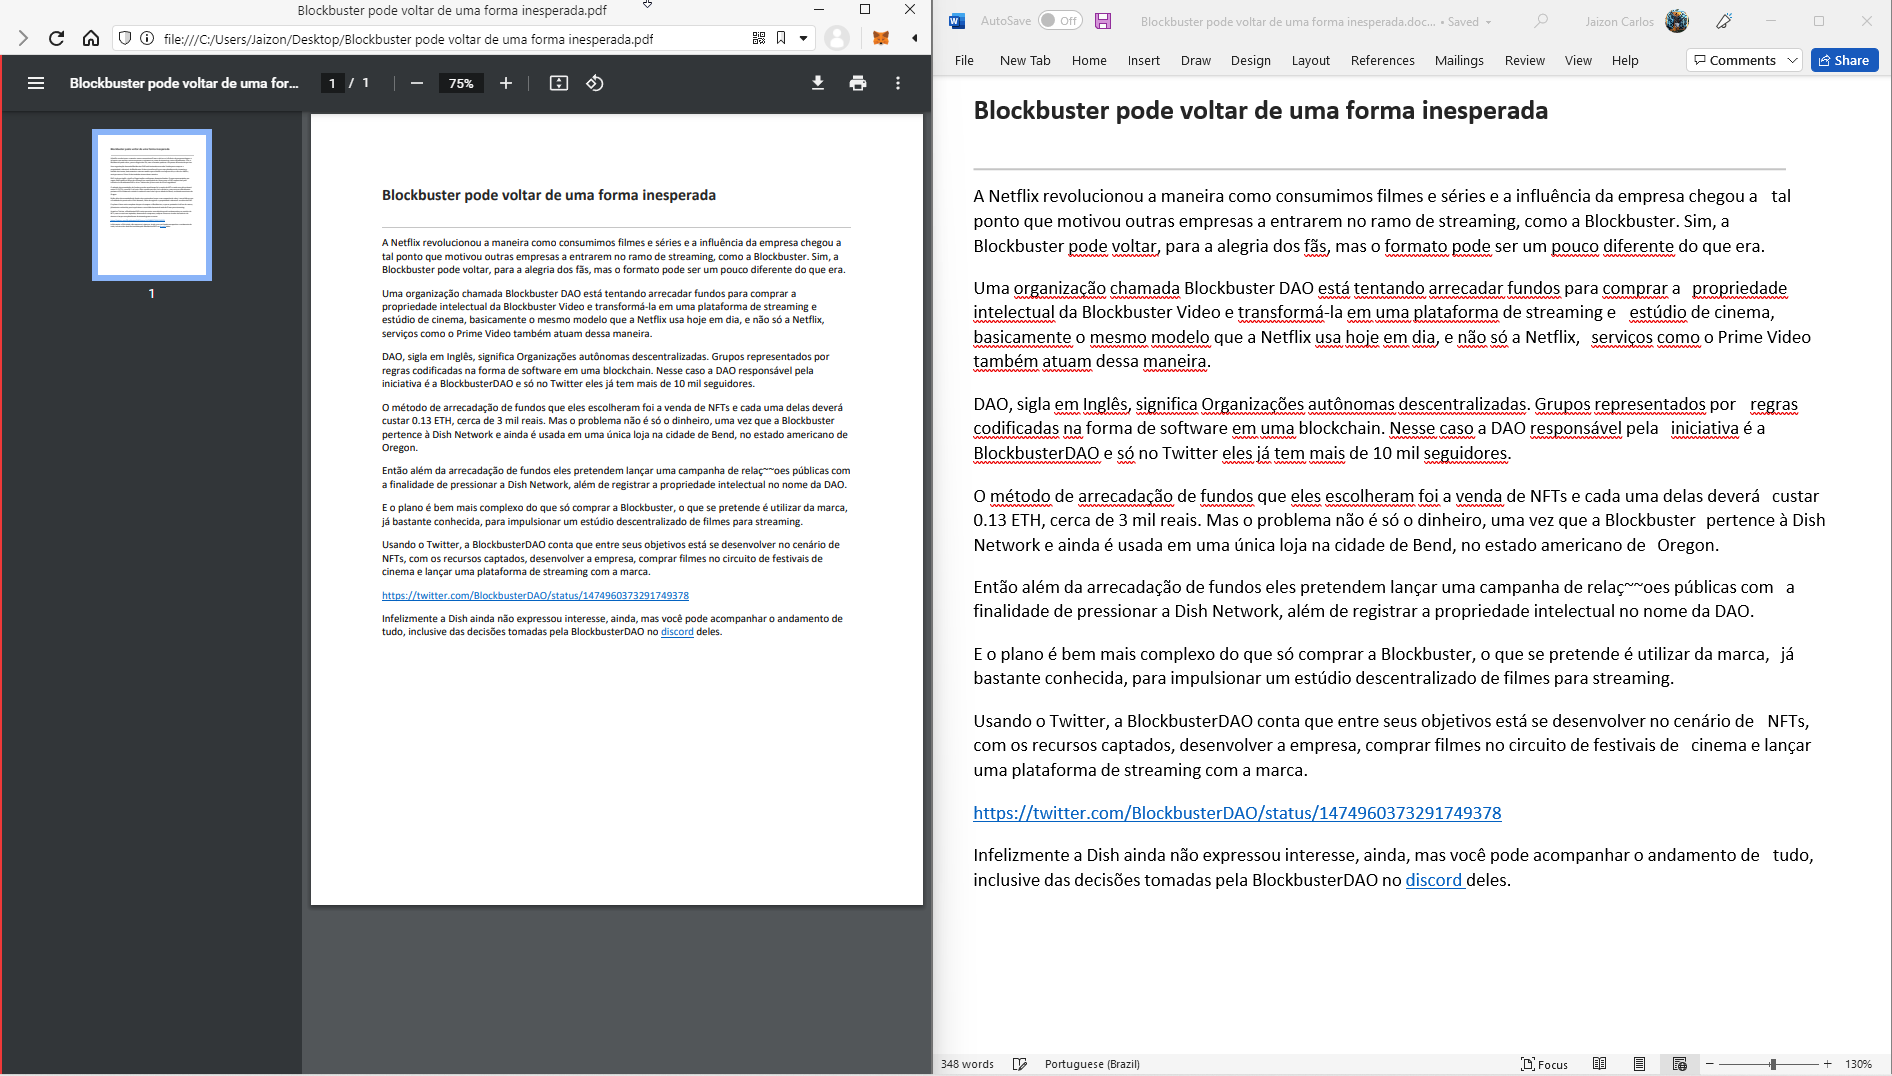
Task: Open the Layout ribbon tab
Action: [x=1311, y=60]
